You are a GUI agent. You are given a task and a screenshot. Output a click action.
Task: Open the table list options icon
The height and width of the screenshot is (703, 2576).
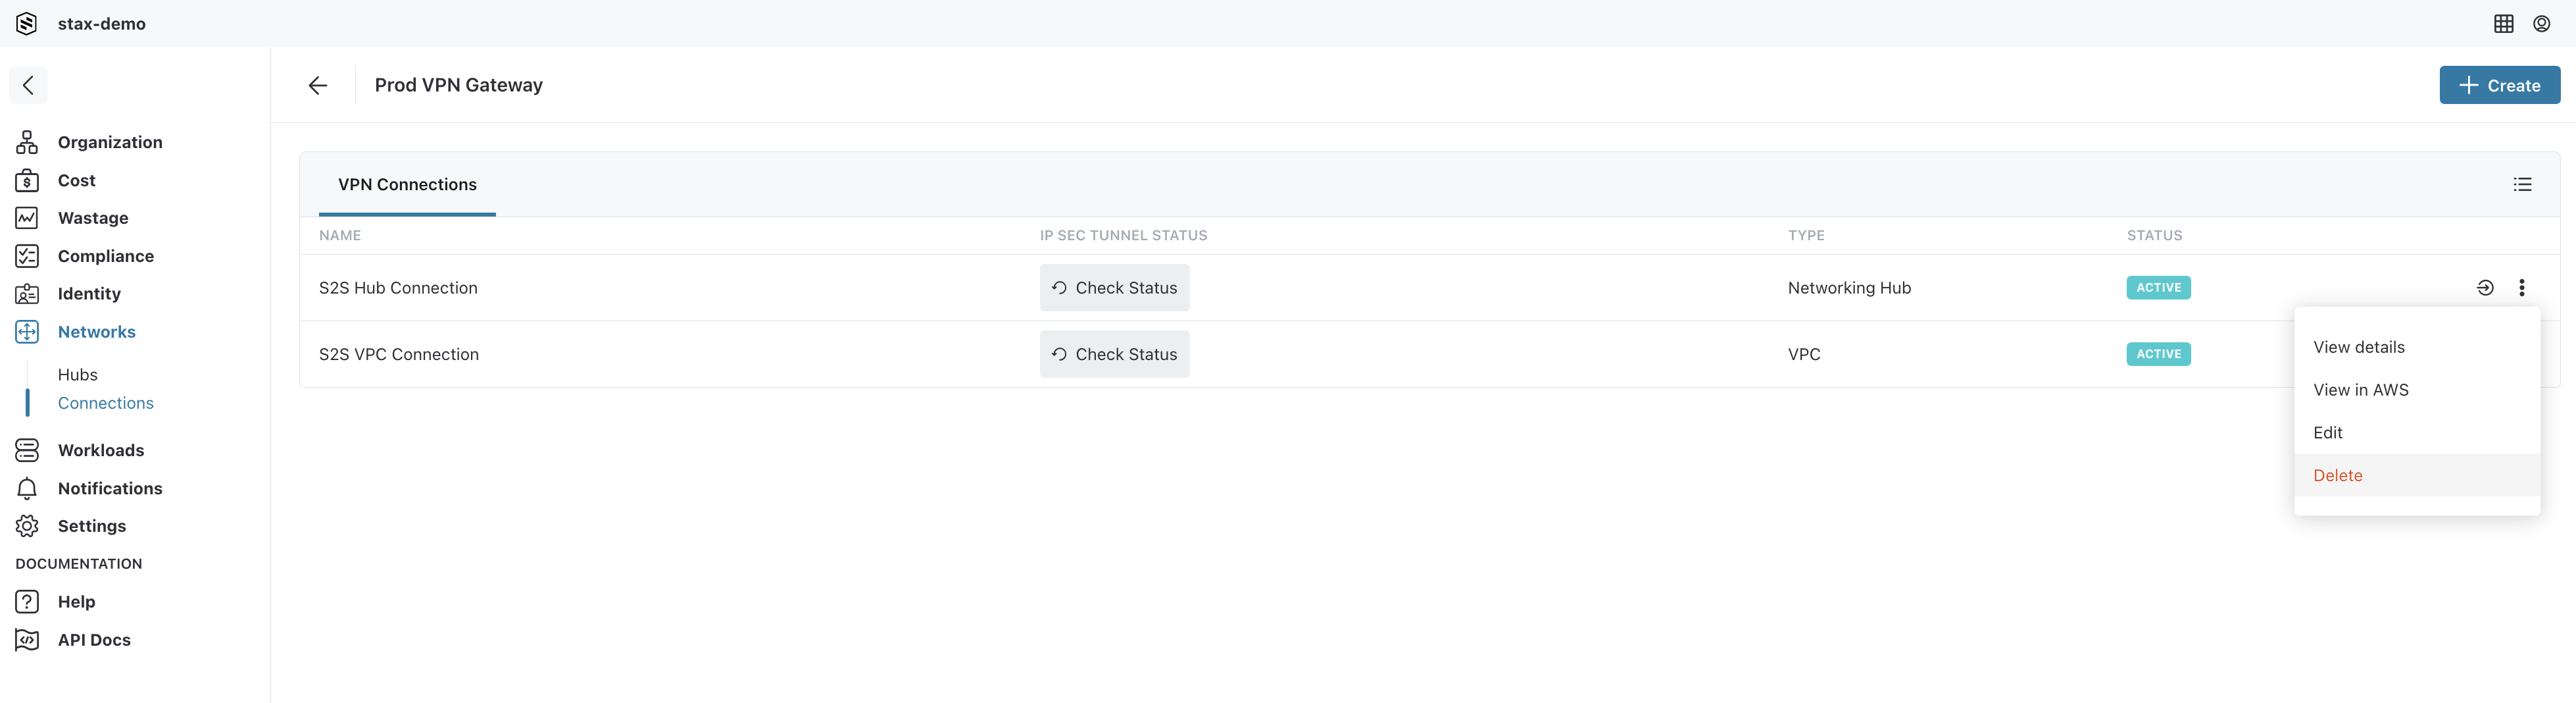[2522, 184]
